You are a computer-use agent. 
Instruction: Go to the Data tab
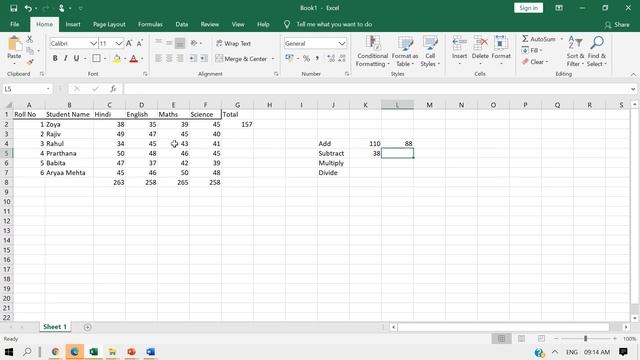(x=182, y=24)
